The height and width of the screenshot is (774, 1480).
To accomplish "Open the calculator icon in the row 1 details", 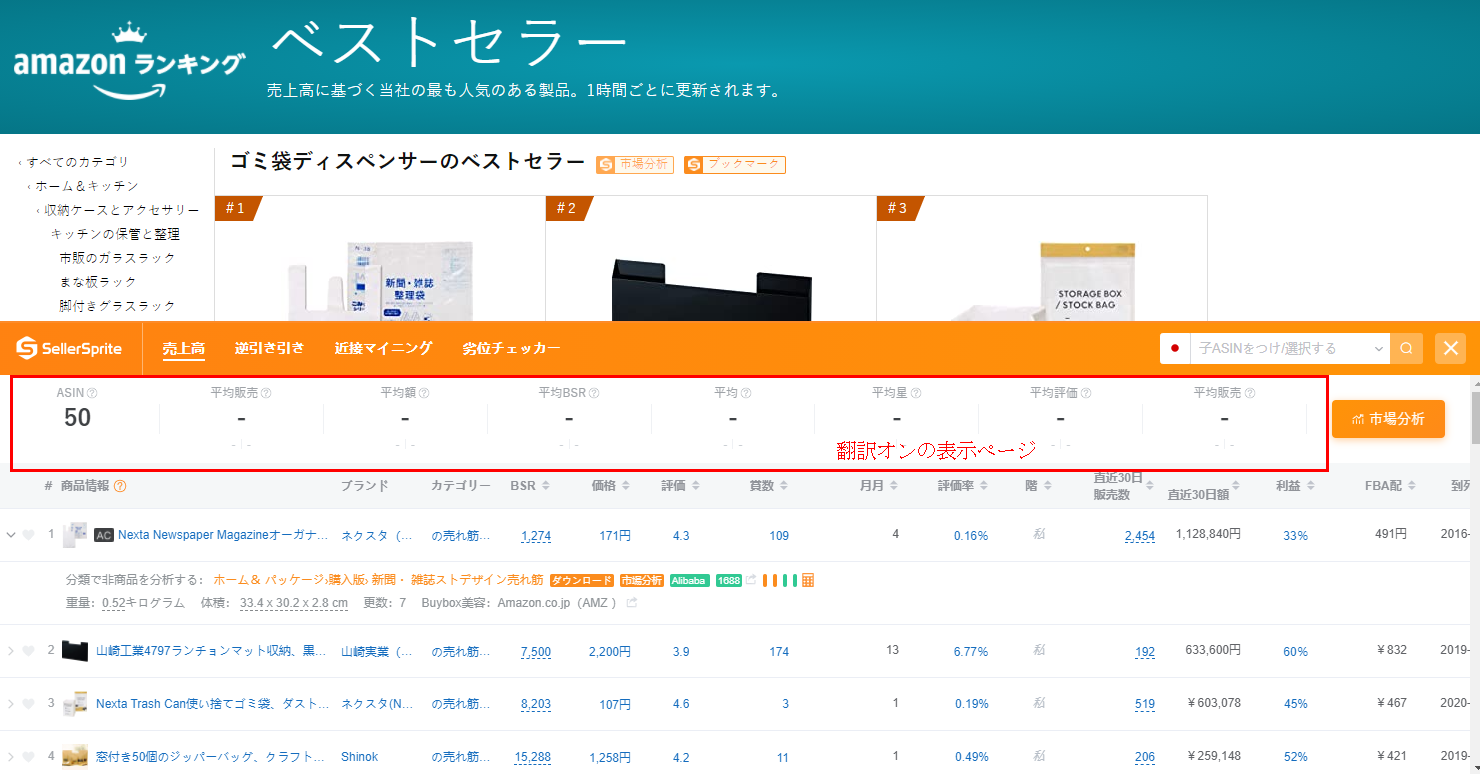I will pyautogui.click(x=808, y=580).
